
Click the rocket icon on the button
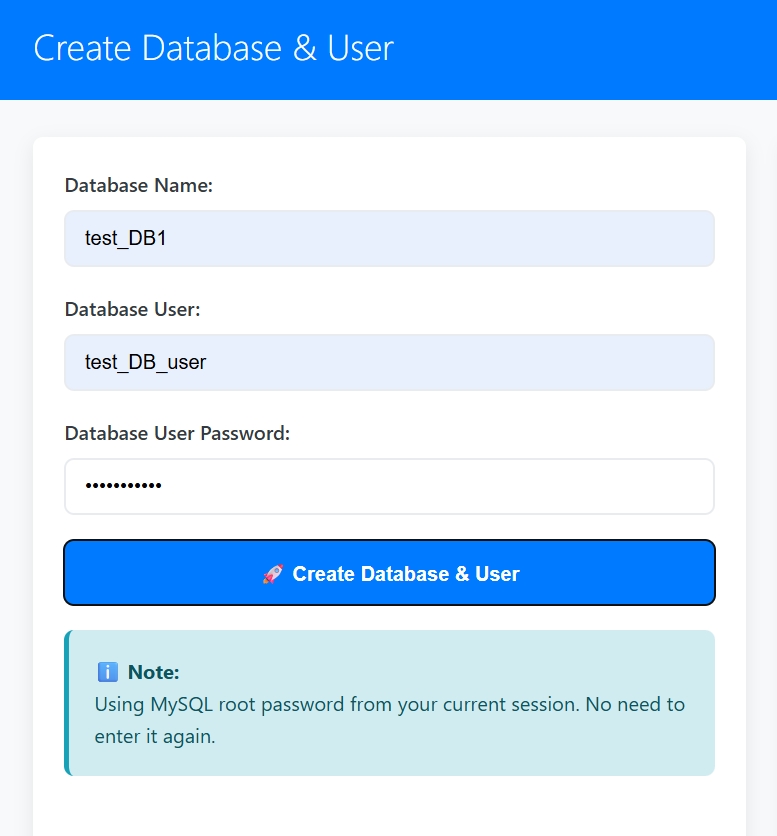[x=273, y=574]
